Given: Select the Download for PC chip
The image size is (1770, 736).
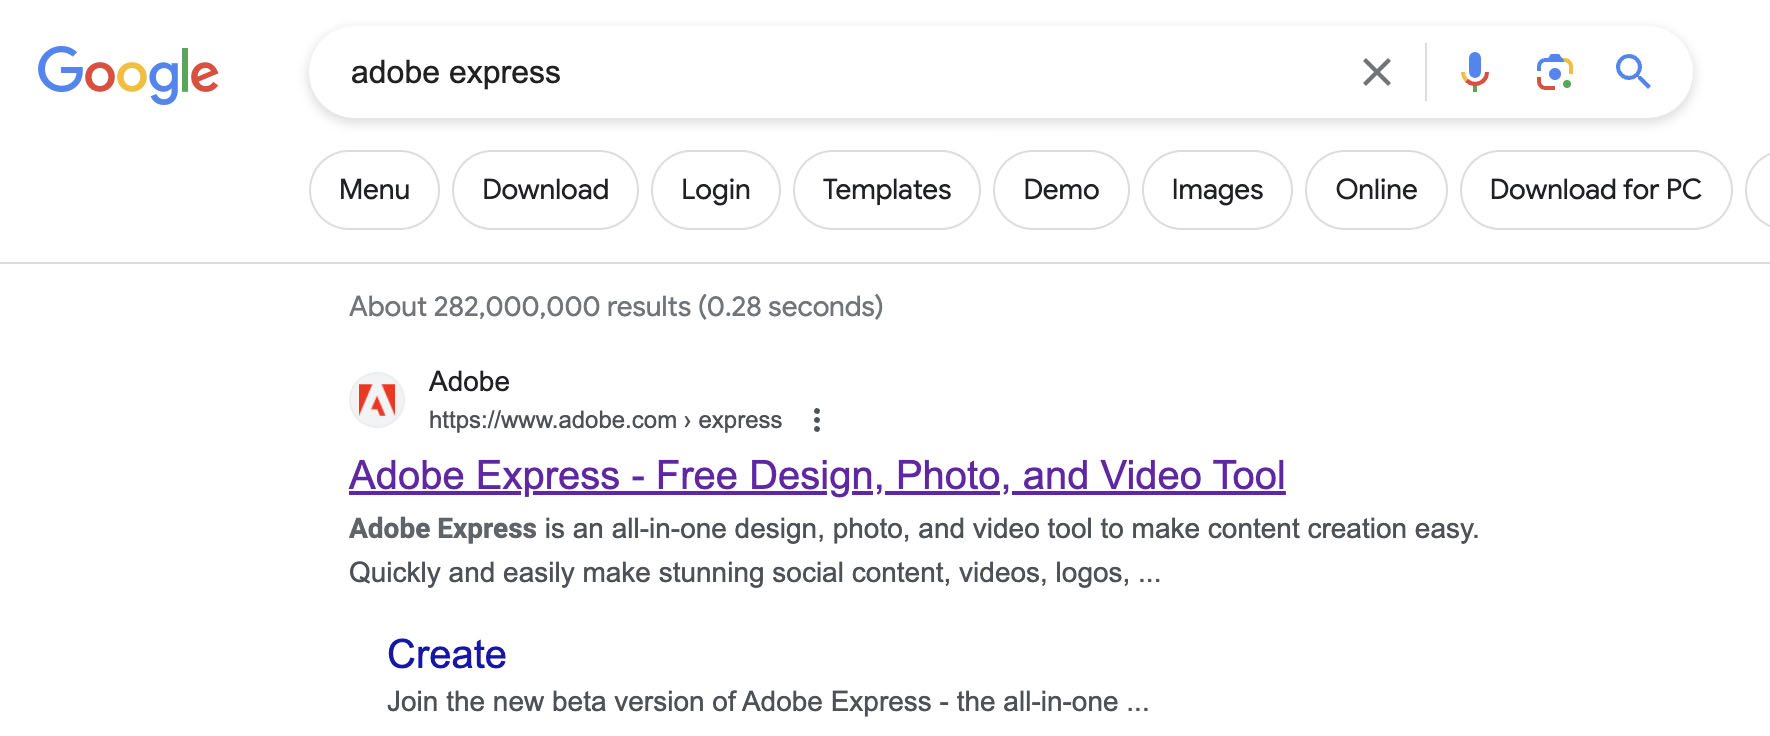Looking at the screenshot, I should tap(1596, 190).
